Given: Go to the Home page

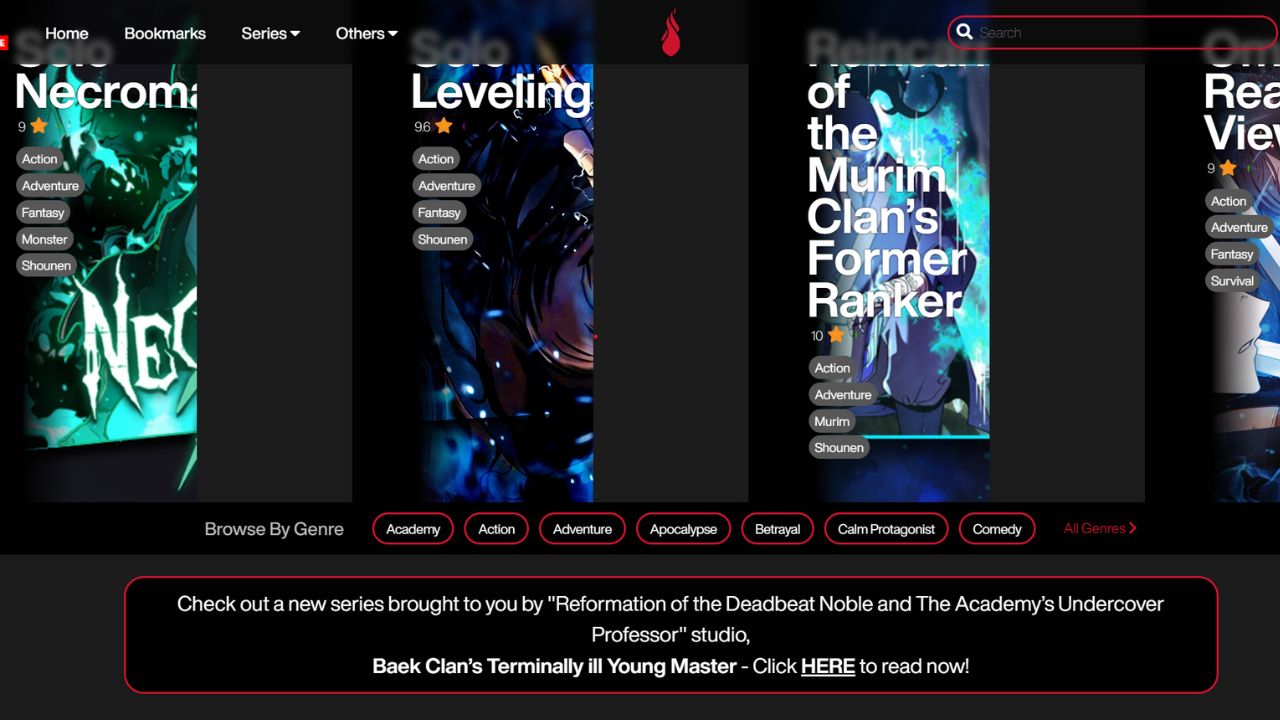Looking at the screenshot, I should tap(67, 33).
